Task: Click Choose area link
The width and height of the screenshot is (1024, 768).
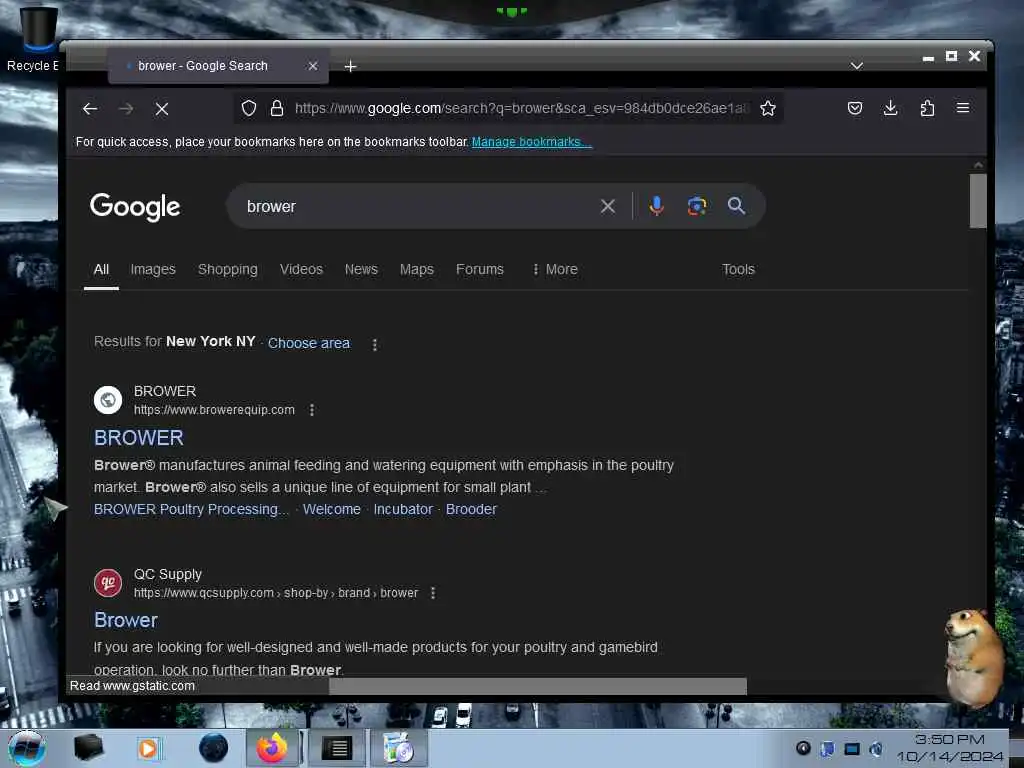Action: (x=309, y=343)
